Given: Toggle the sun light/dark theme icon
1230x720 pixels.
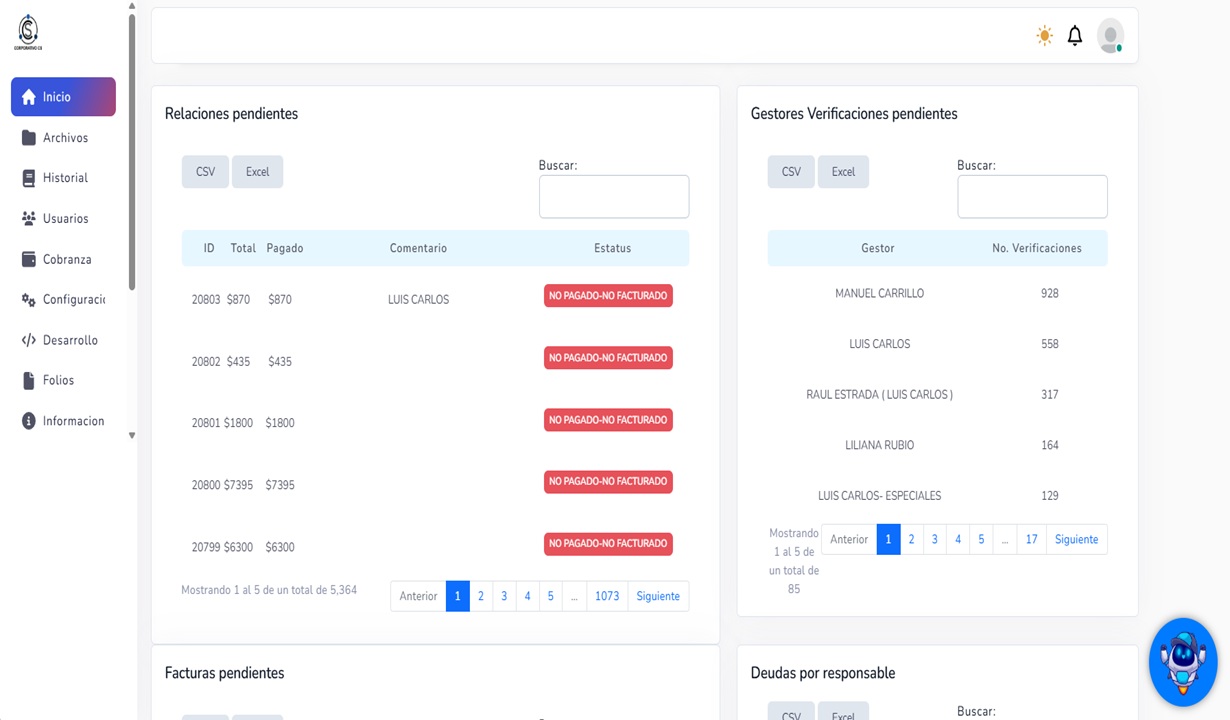Looking at the screenshot, I should 1044,36.
